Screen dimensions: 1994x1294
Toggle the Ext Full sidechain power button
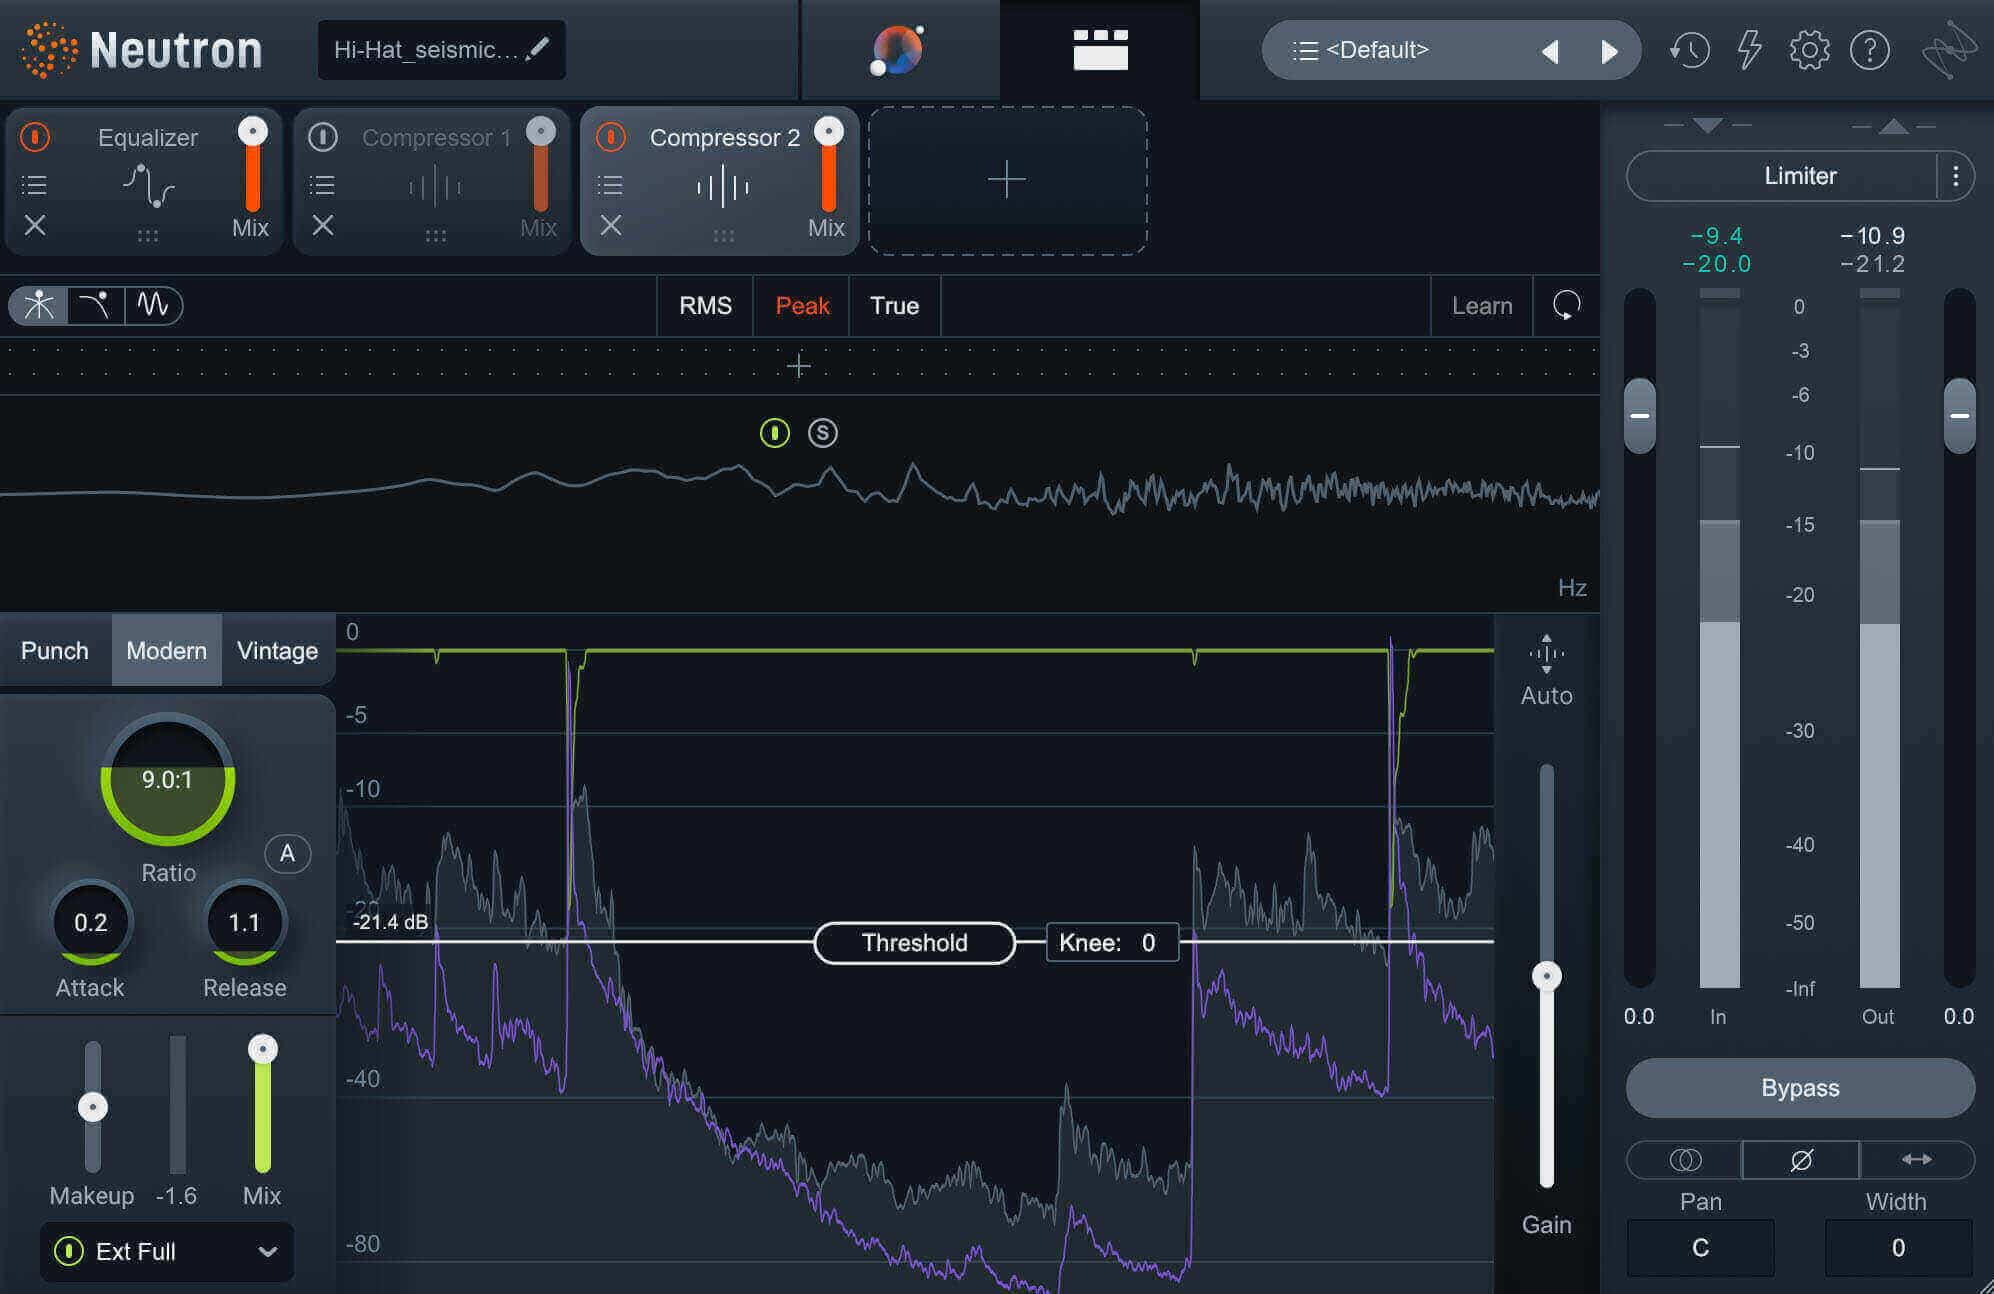(x=68, y=1251)
